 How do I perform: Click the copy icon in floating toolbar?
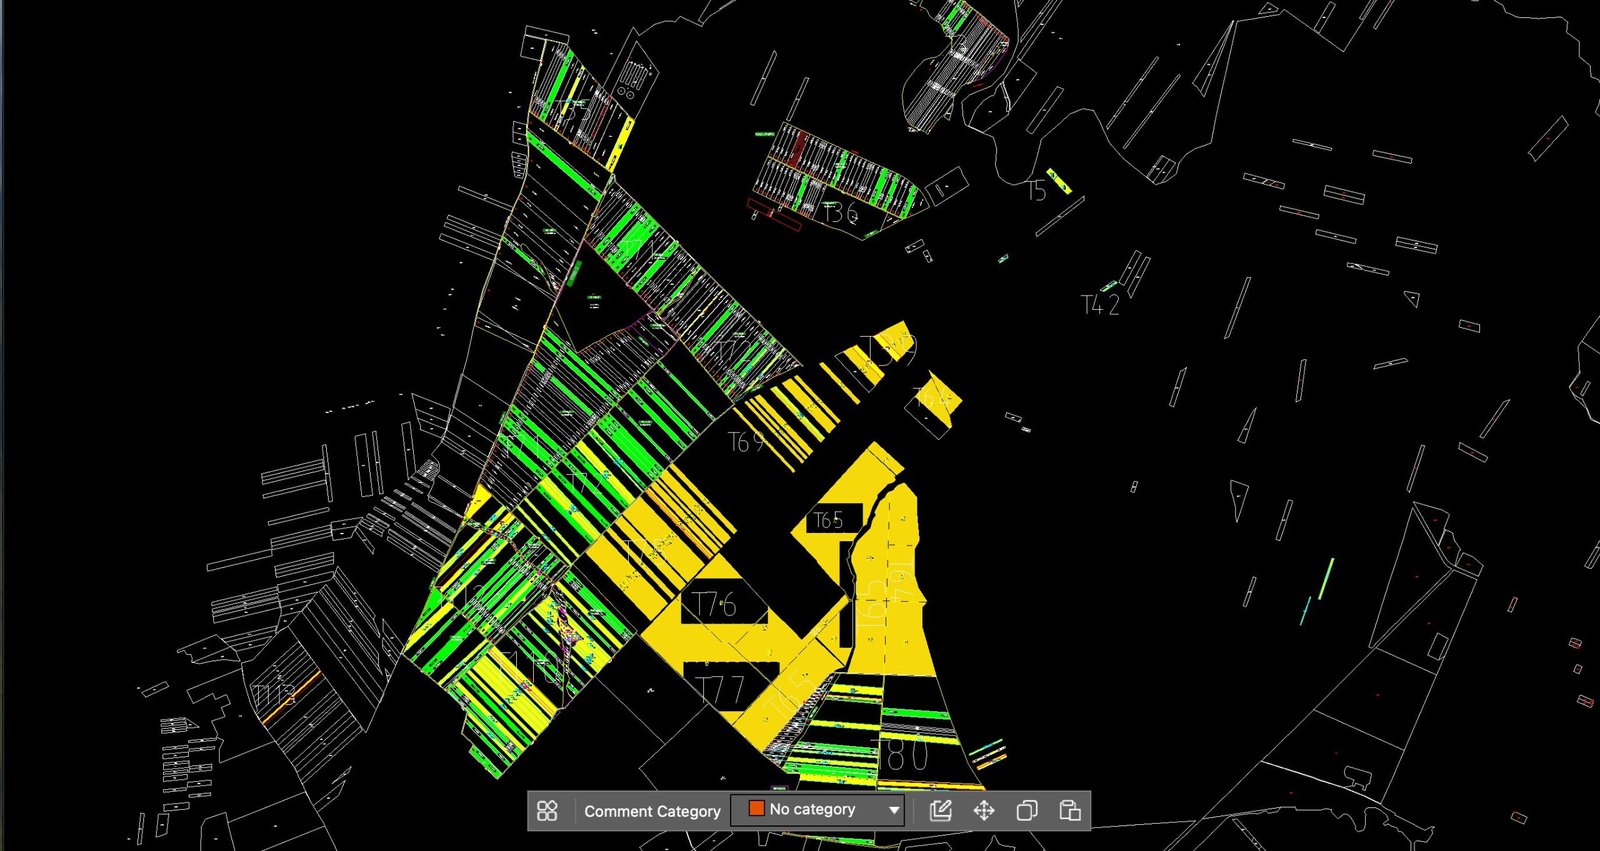(x=1027, y=810)
